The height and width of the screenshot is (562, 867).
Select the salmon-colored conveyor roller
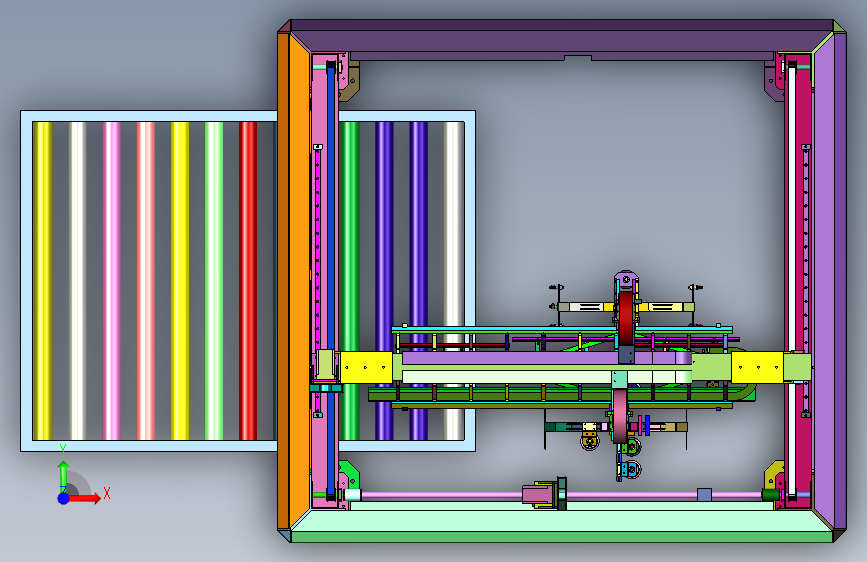click(x=146, y=281)
